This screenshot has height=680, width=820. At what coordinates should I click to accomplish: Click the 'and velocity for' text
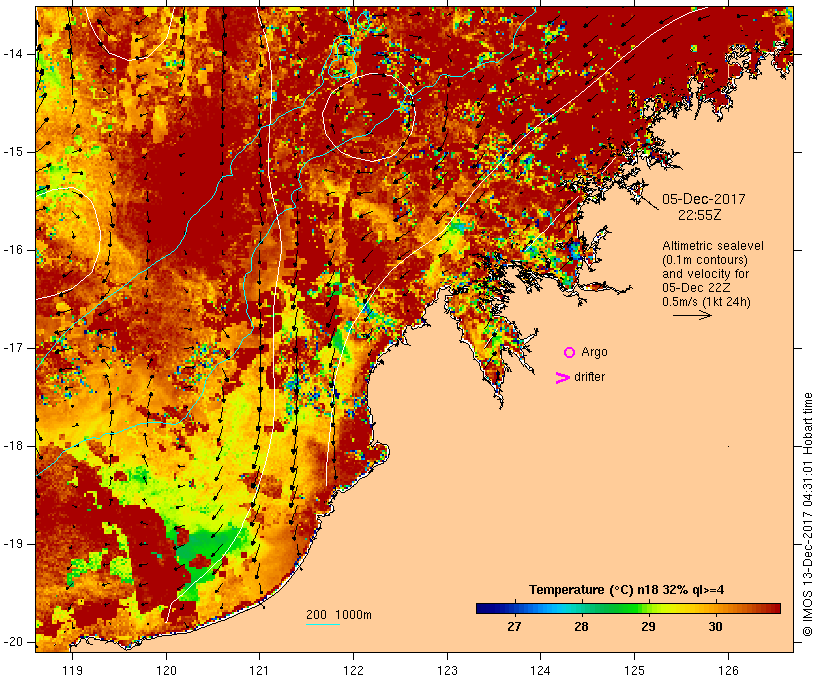[x=705, y=274]
